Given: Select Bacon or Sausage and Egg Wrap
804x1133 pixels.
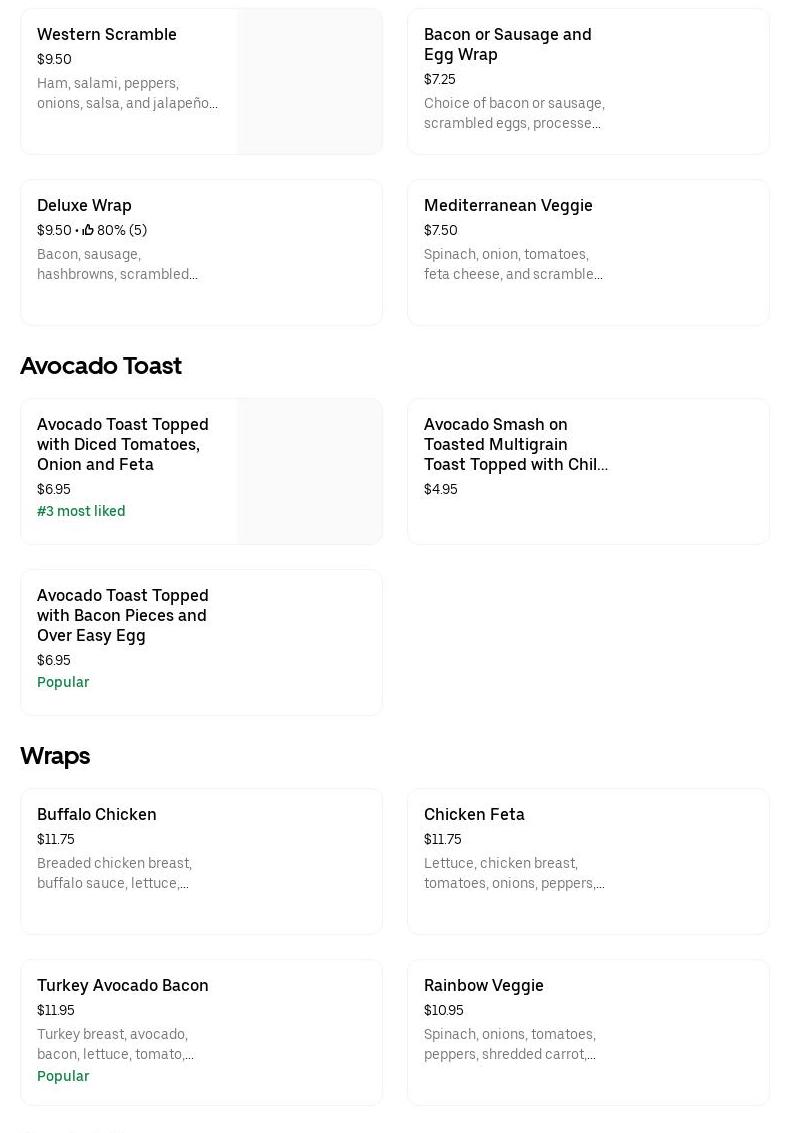Looking at the screenshot, I should point(507,45).
